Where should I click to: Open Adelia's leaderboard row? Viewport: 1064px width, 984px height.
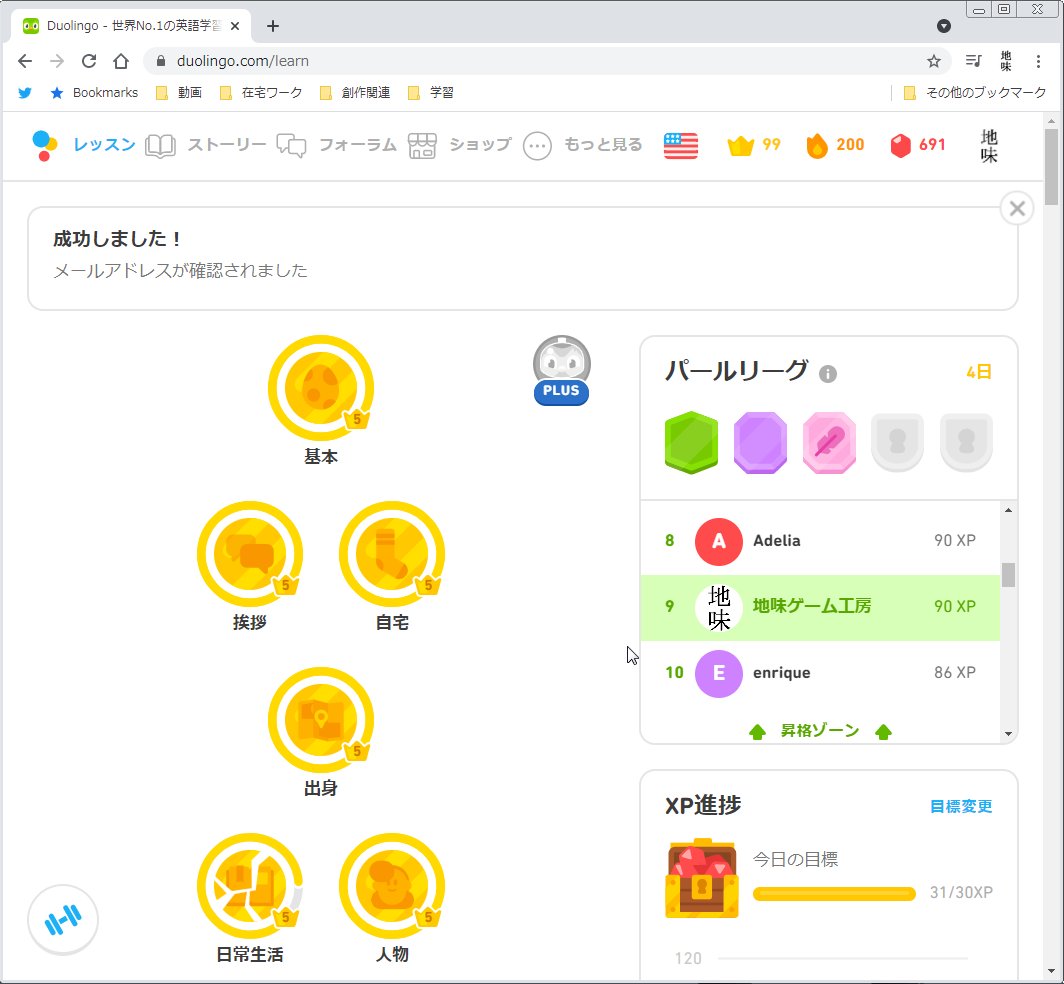click(x=820, y=541)
